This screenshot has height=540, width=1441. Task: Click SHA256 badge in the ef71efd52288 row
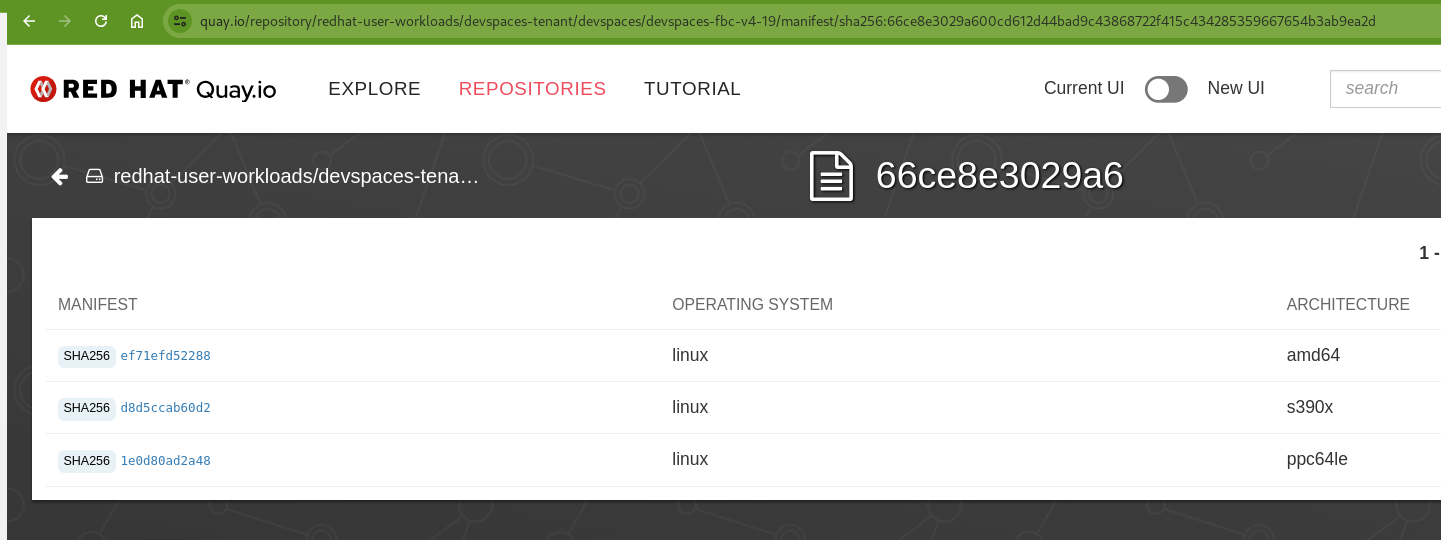click(87, 356)
